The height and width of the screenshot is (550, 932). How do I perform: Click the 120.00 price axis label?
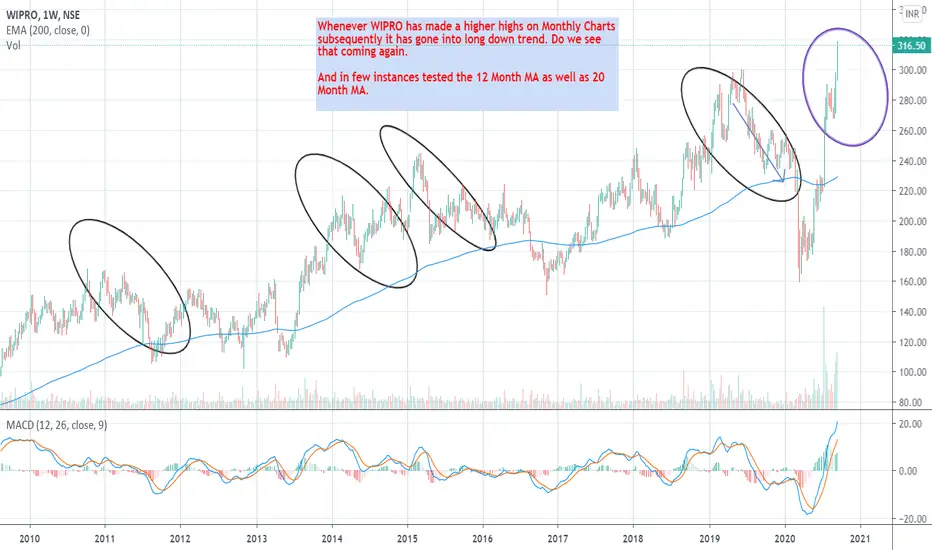pos(912,342)
